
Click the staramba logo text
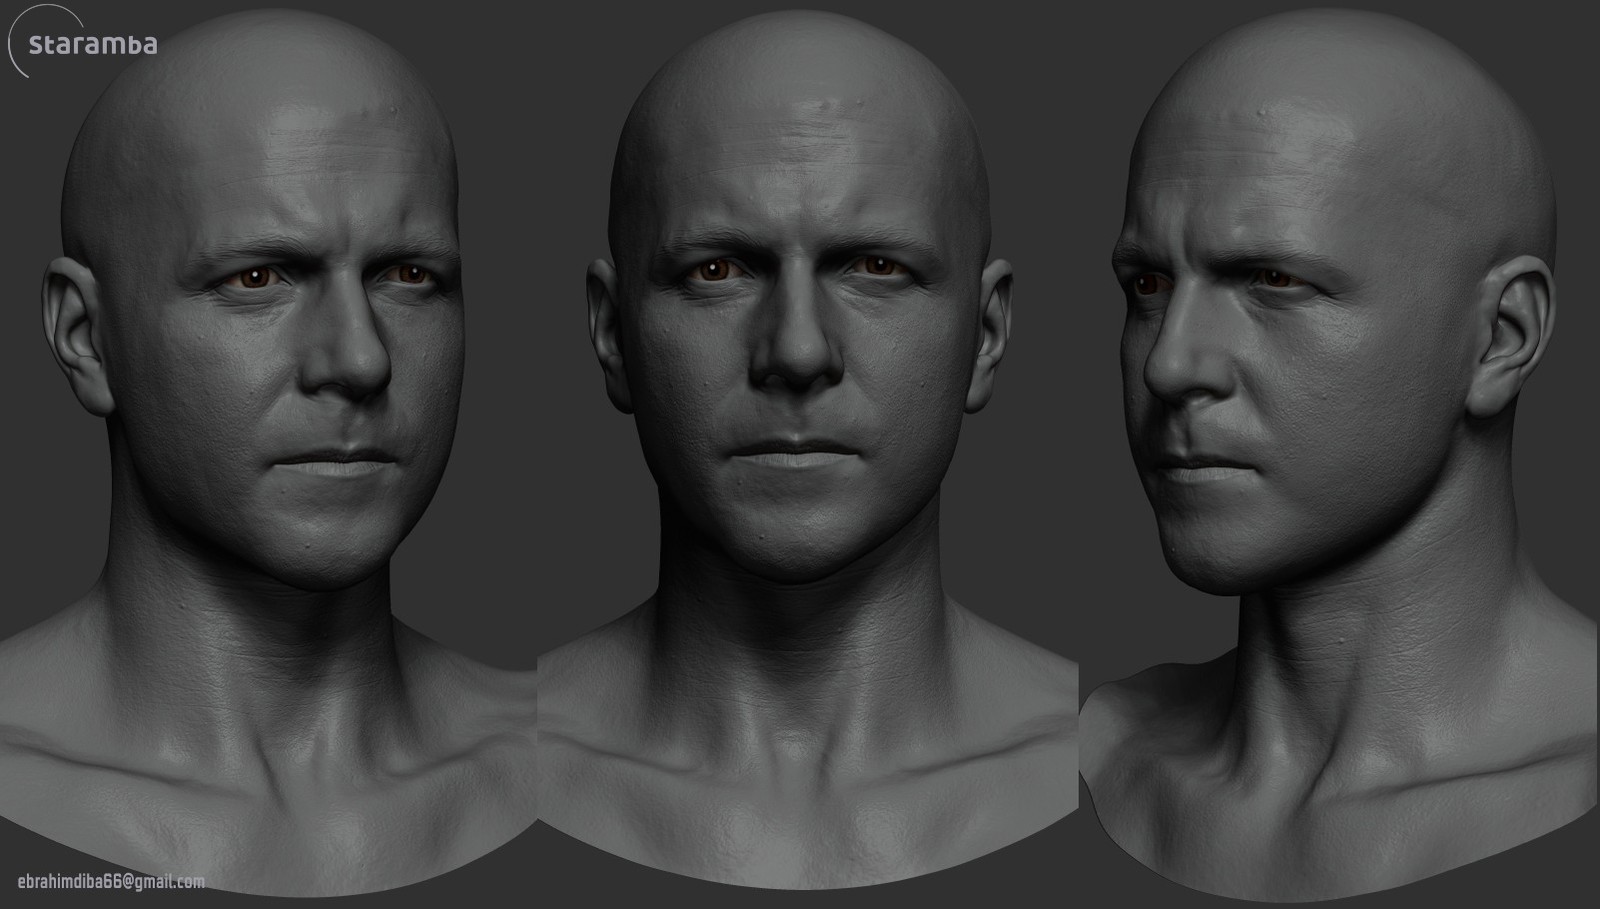93,45
